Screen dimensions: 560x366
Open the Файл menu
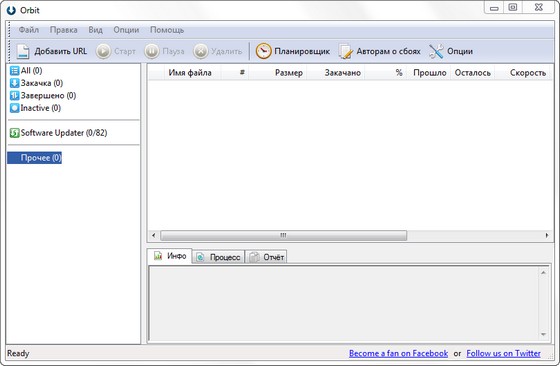tap(29, 30)
